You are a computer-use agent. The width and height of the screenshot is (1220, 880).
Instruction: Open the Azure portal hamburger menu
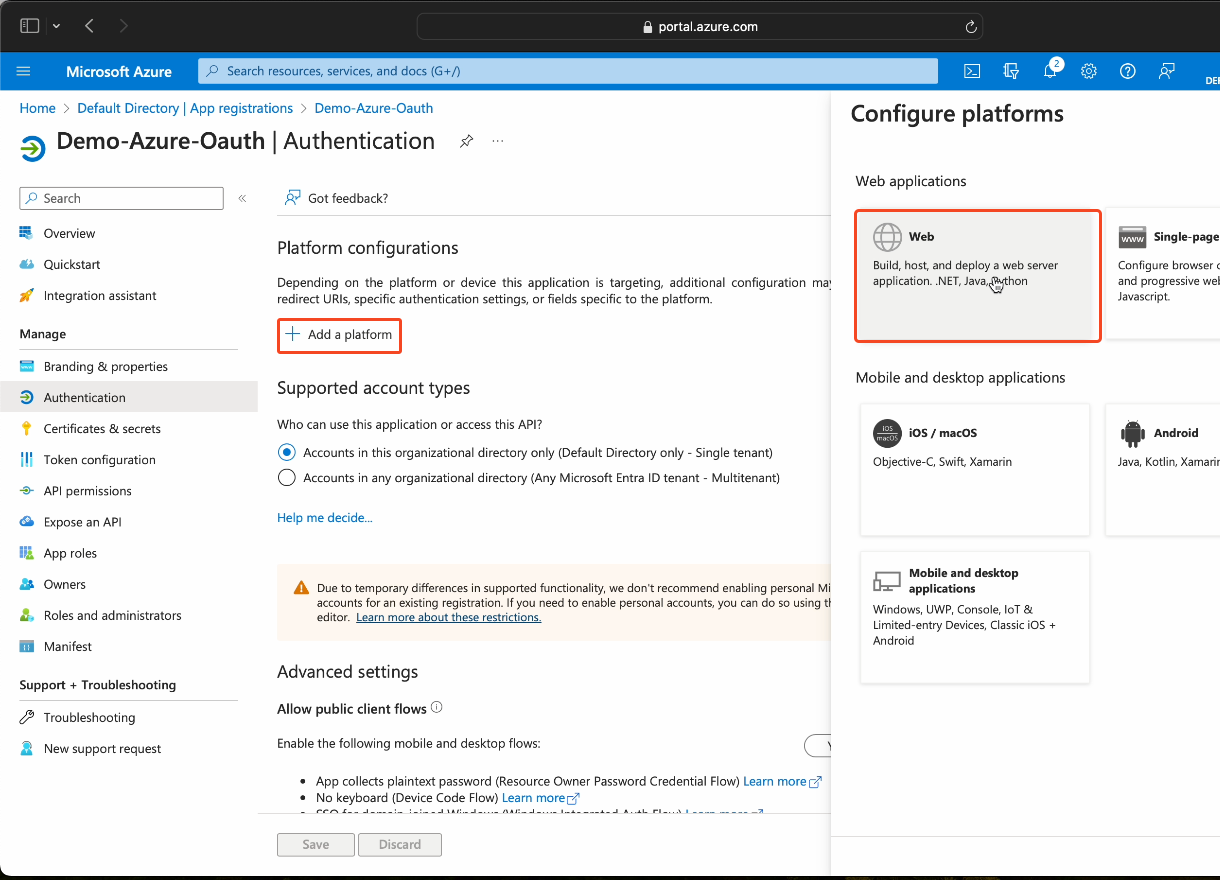click(24, 71)
